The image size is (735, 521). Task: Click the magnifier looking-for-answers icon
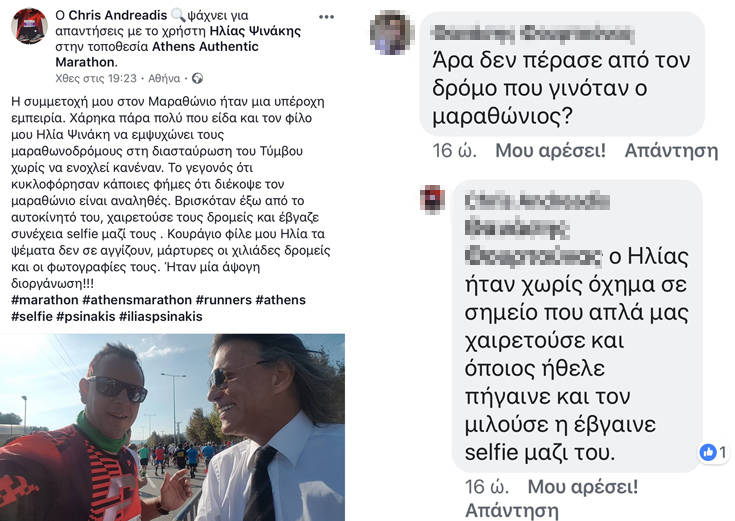pos(178,15)
